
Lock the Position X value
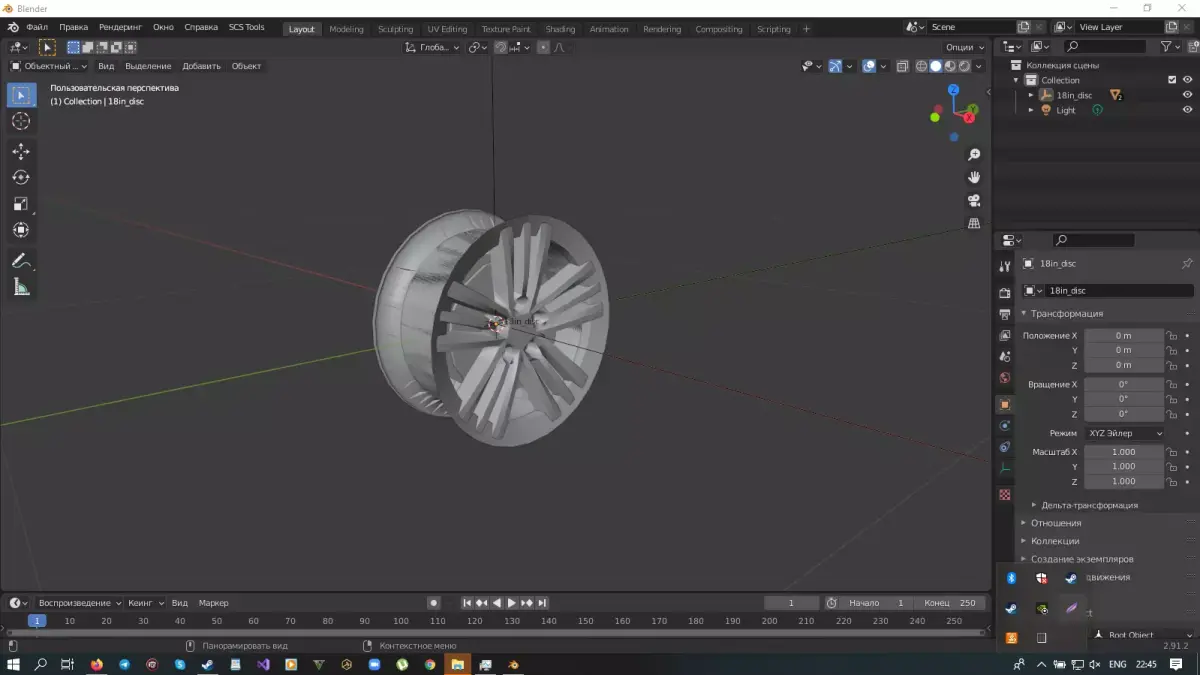coord(1172,336)
